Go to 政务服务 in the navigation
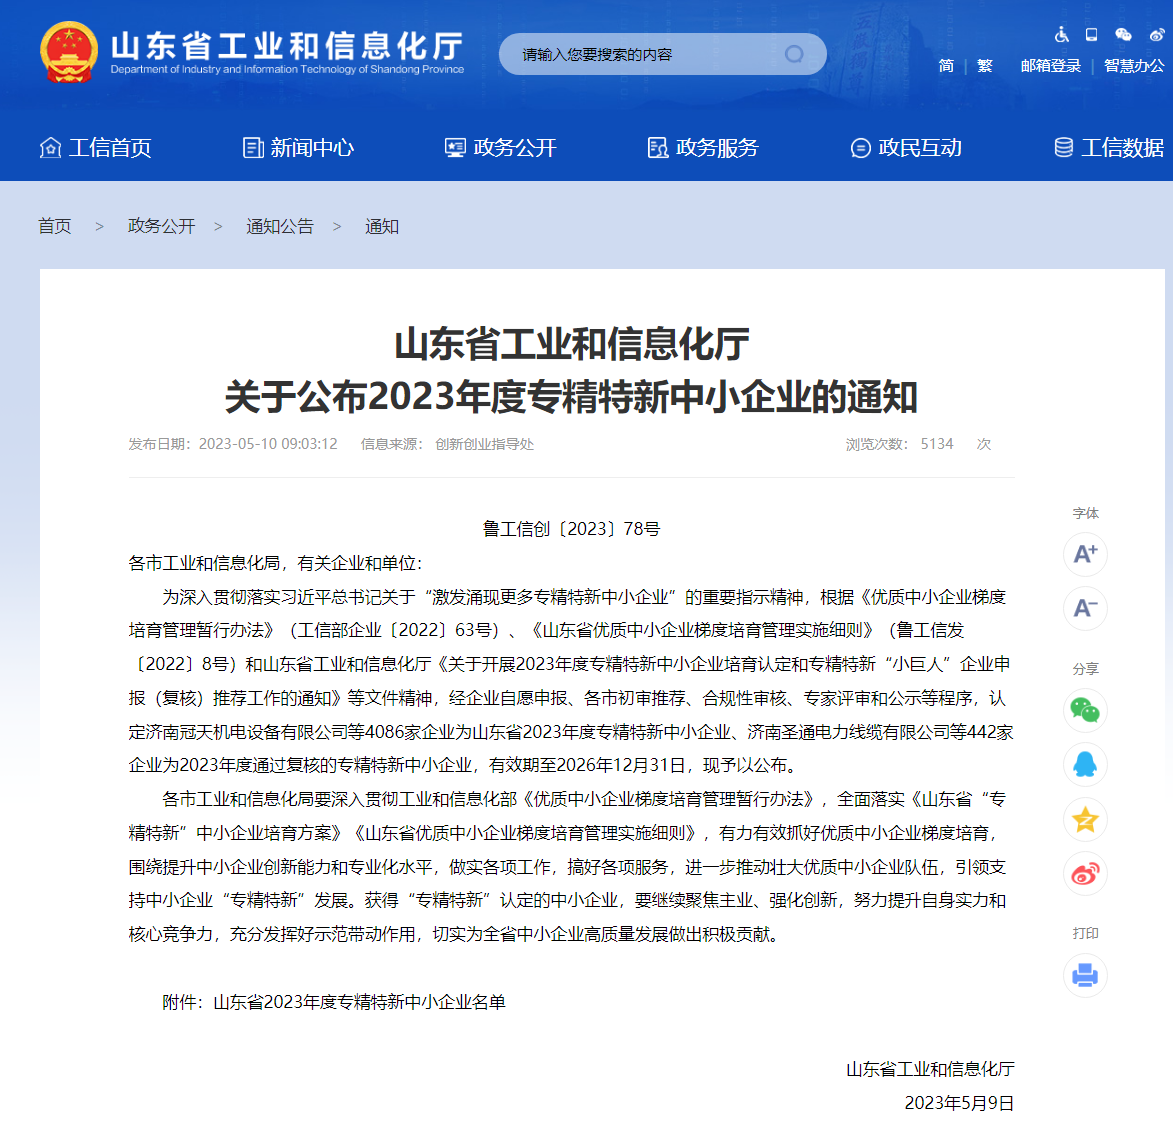This screenshot has width=1173, height=1128. pyautogui.click(x=703, y=147)
